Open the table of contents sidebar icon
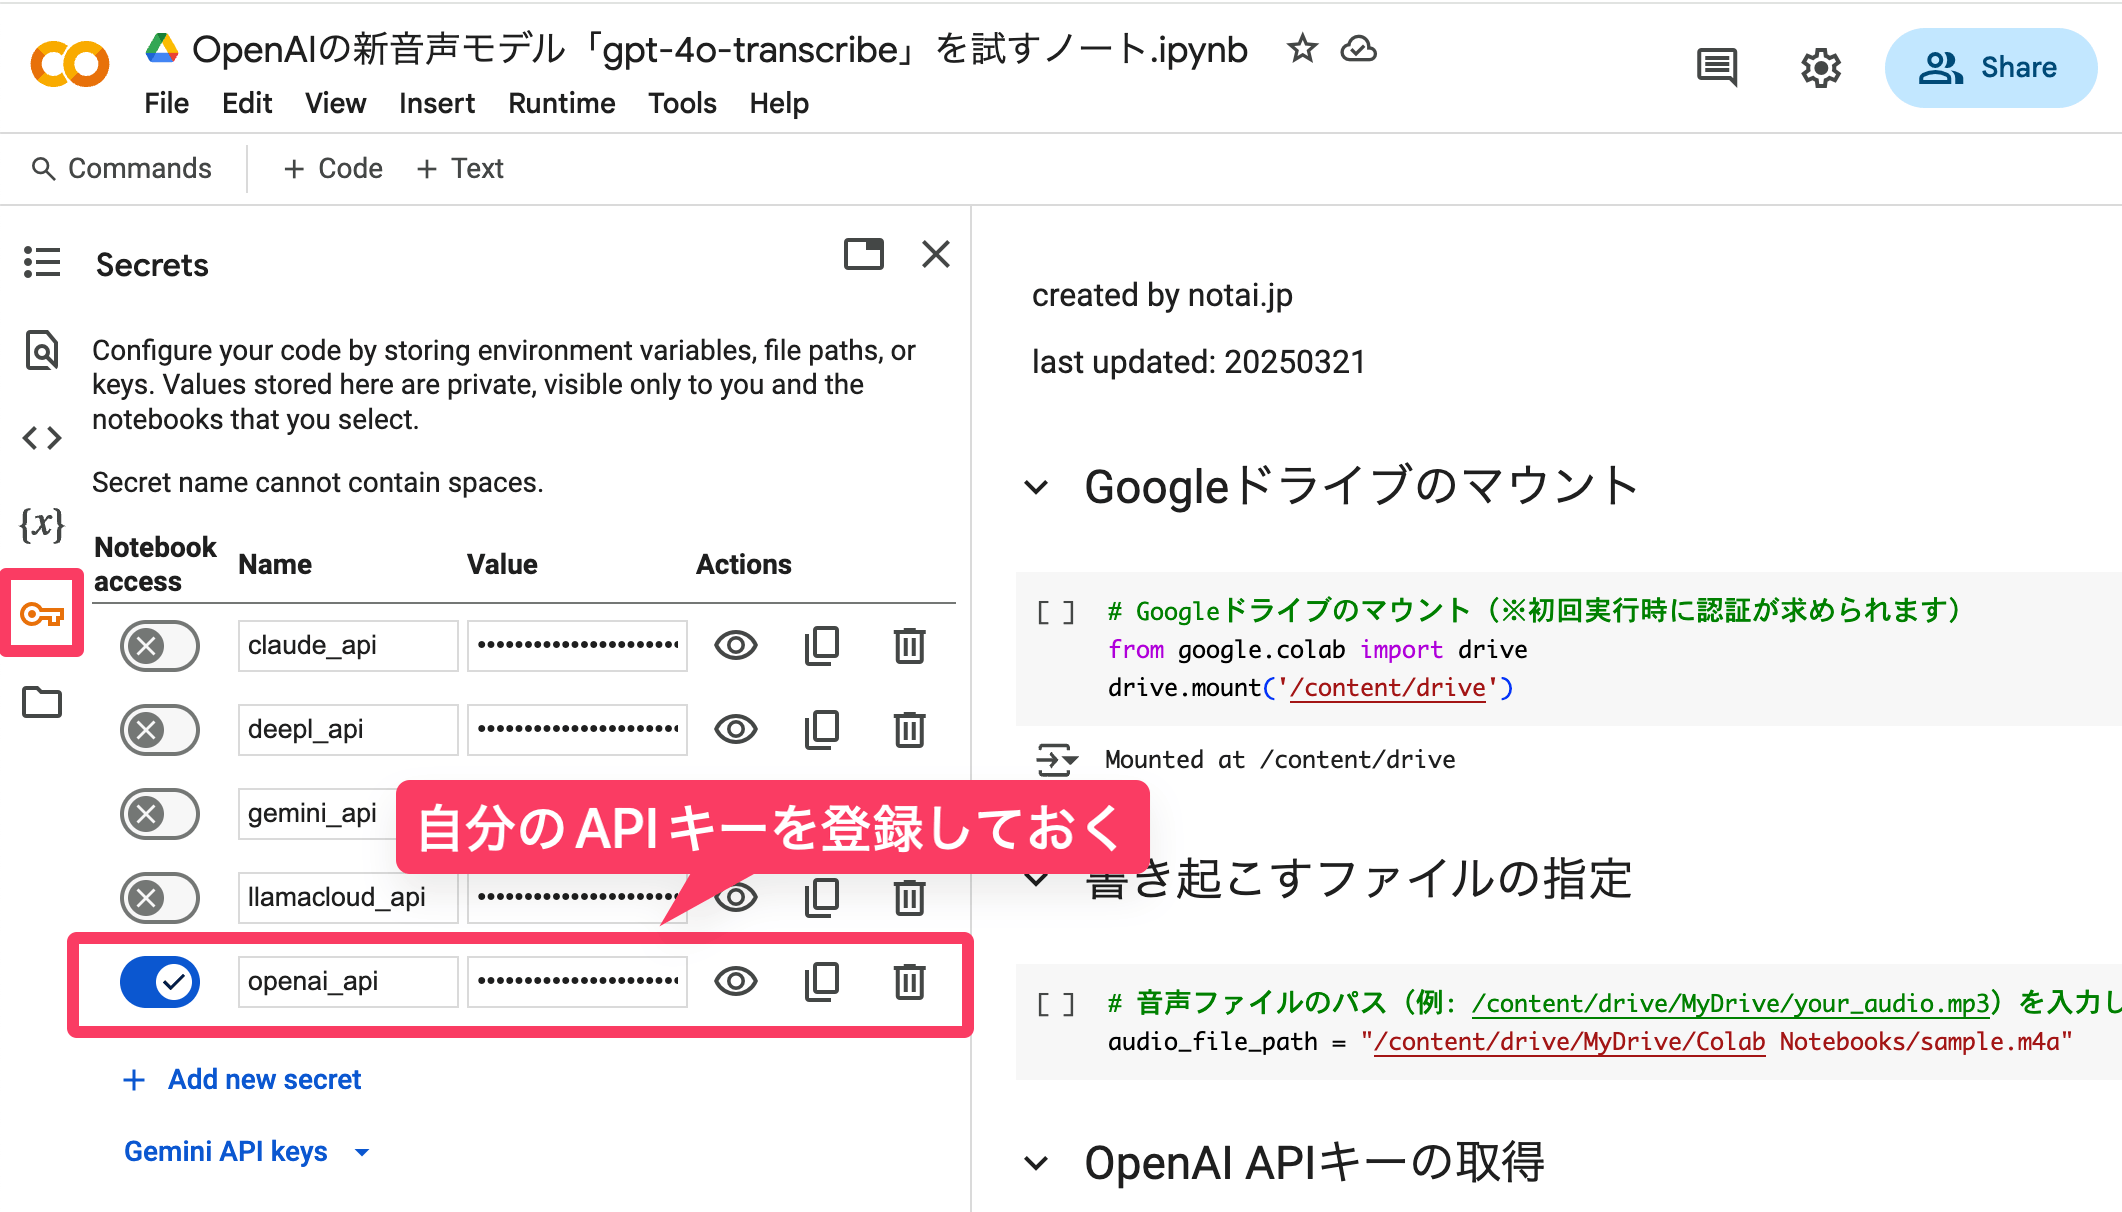 click(42, 263)
